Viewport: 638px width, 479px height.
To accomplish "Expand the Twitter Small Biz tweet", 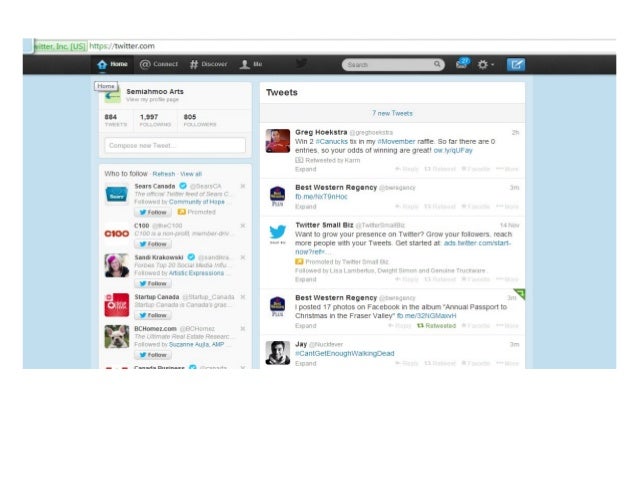I will pyautogui.click(x=306, y=279).
